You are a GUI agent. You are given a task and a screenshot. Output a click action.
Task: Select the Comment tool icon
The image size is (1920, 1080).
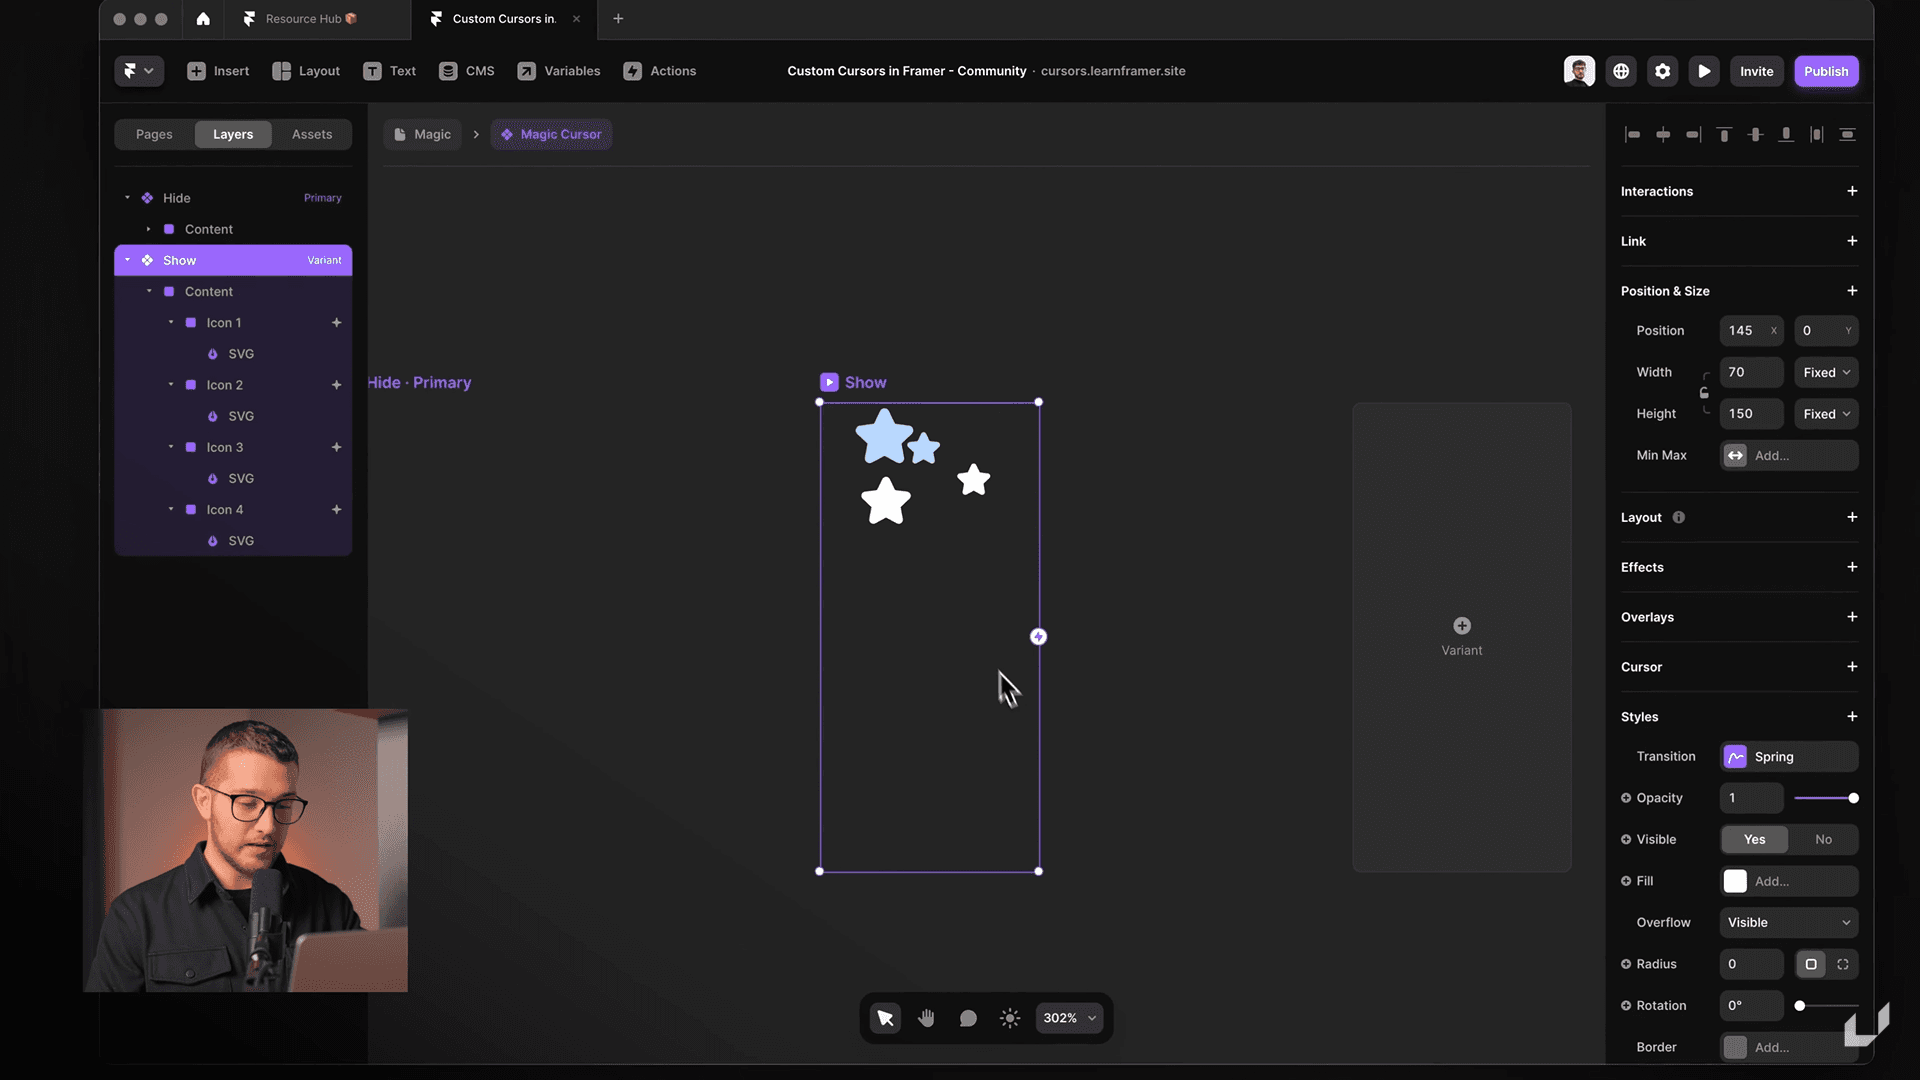(968, 1018)
